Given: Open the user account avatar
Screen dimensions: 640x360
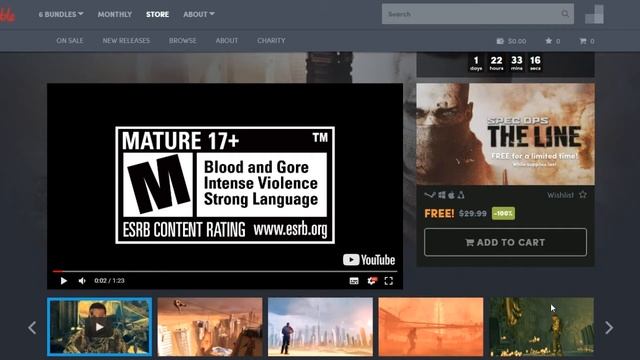Looking at the screenshot, I should click(594, 14).
